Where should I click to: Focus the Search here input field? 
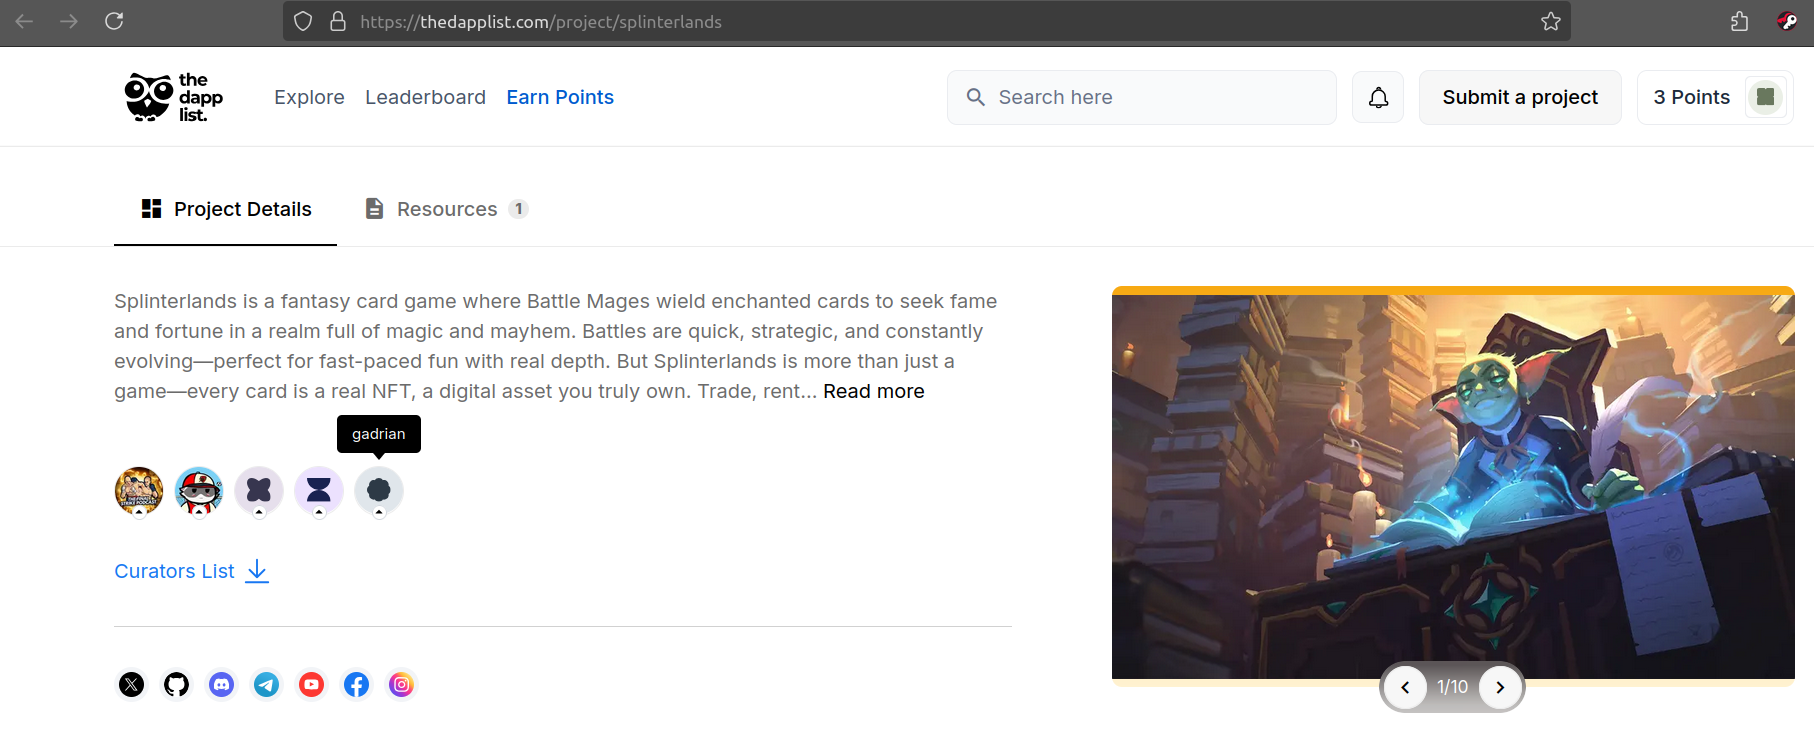[x=1142, y=97]
